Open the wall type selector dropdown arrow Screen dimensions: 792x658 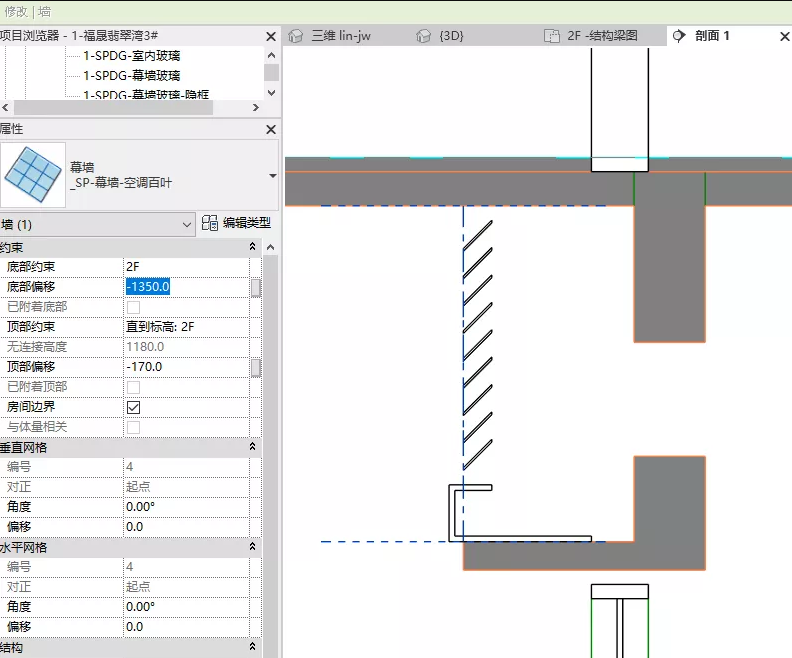click(273, 176)
